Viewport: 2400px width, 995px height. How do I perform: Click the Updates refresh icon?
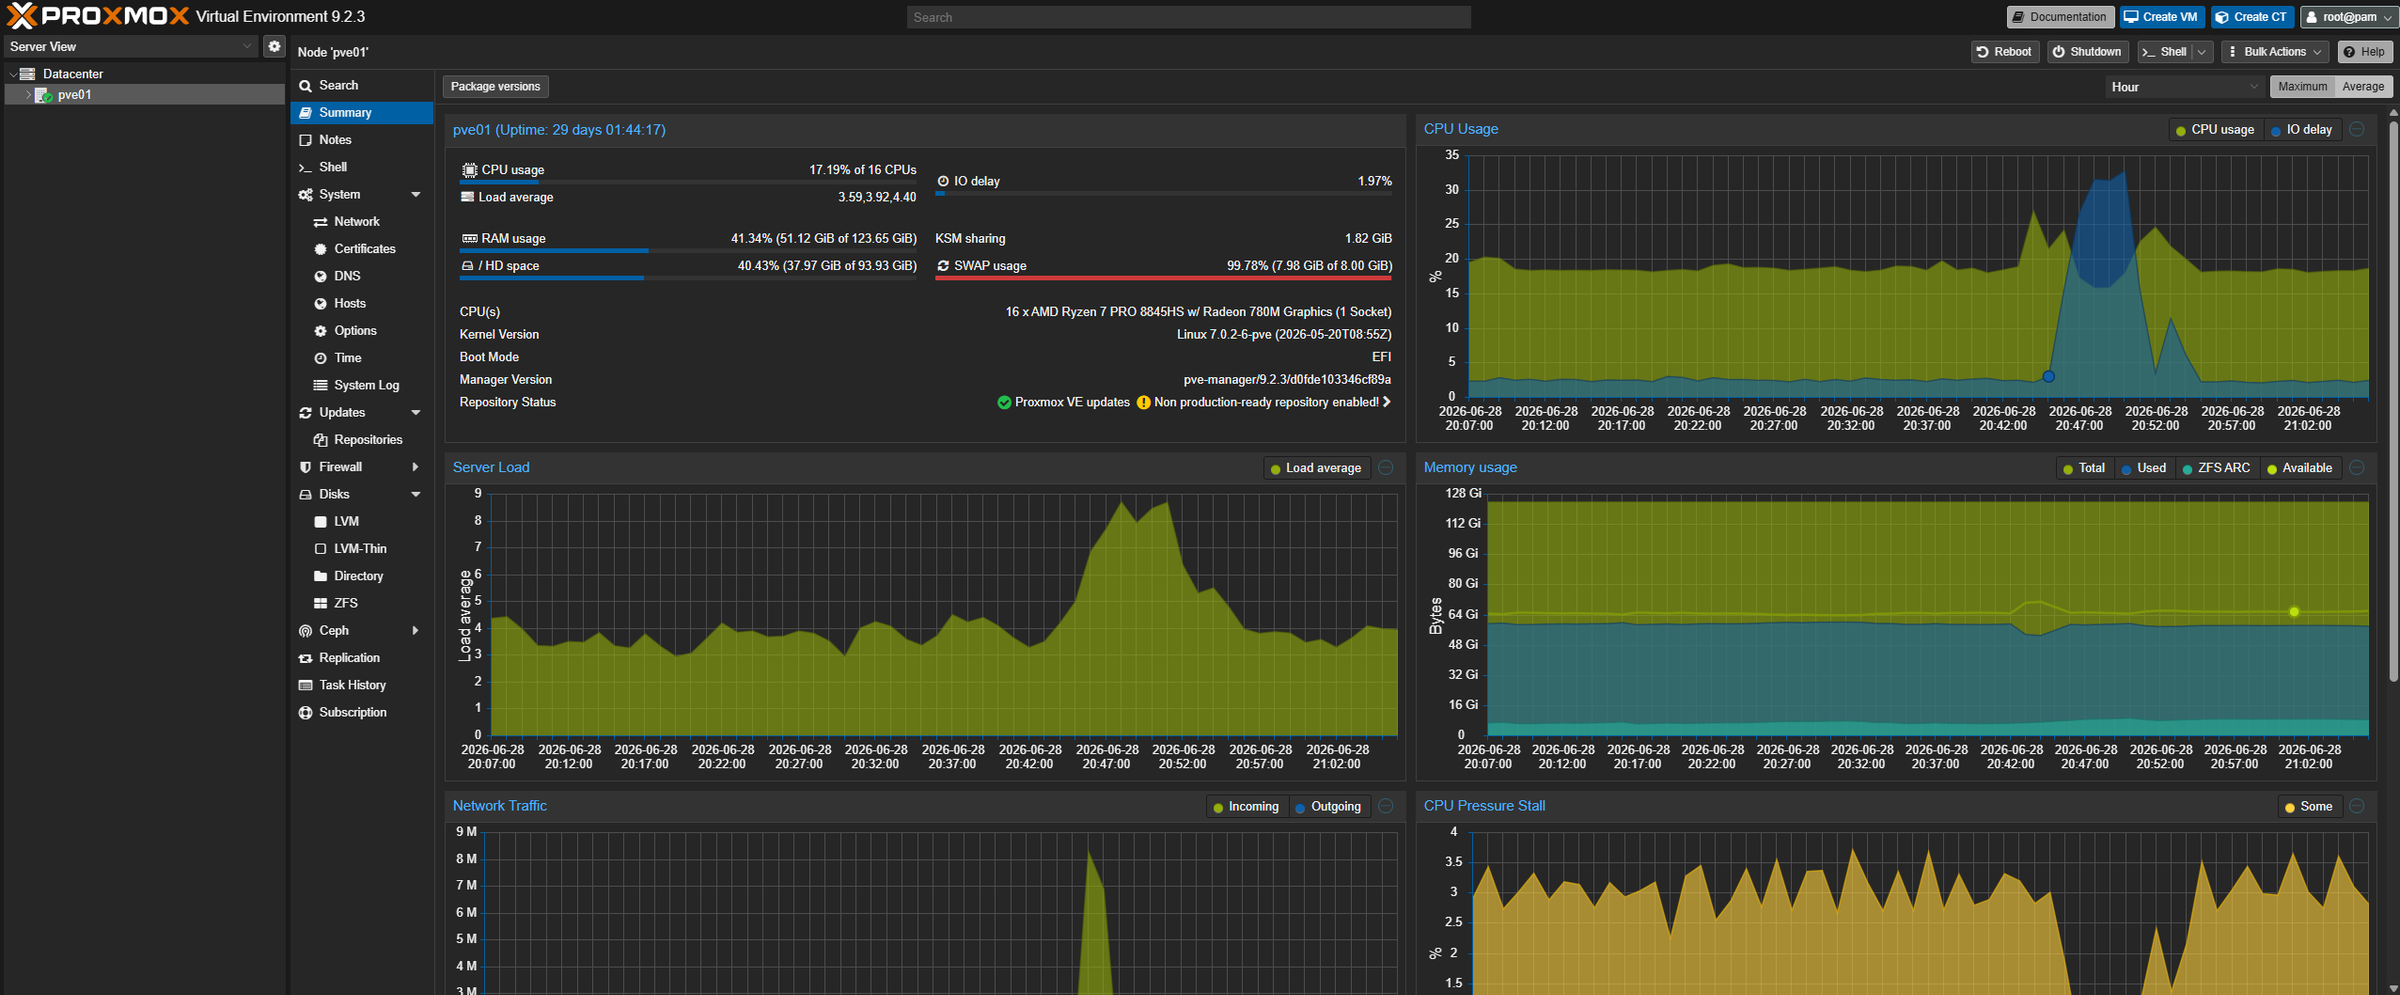pos(305,413)
